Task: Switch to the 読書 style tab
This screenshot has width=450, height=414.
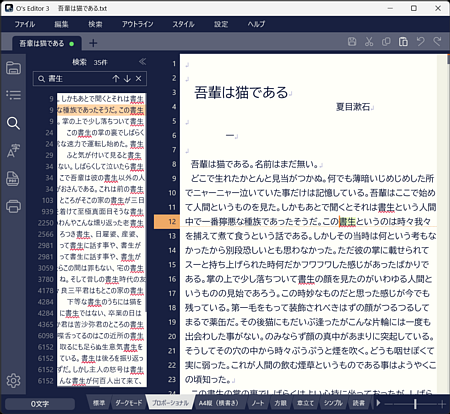Action: (x=359, y=403)
